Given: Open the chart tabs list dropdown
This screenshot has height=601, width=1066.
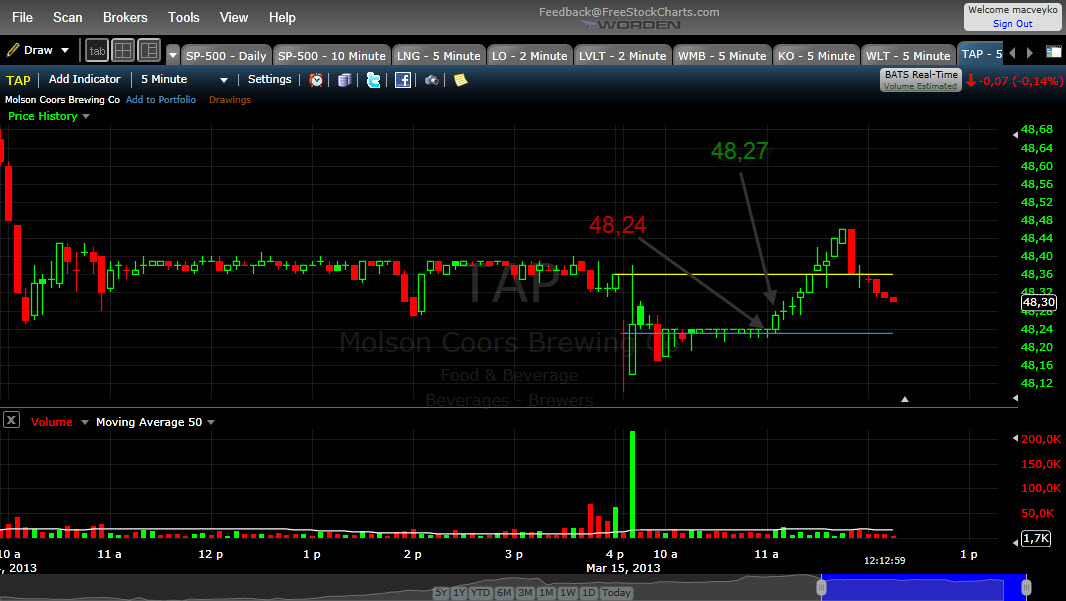Looking at the screenshot, I should coord(173,55).
